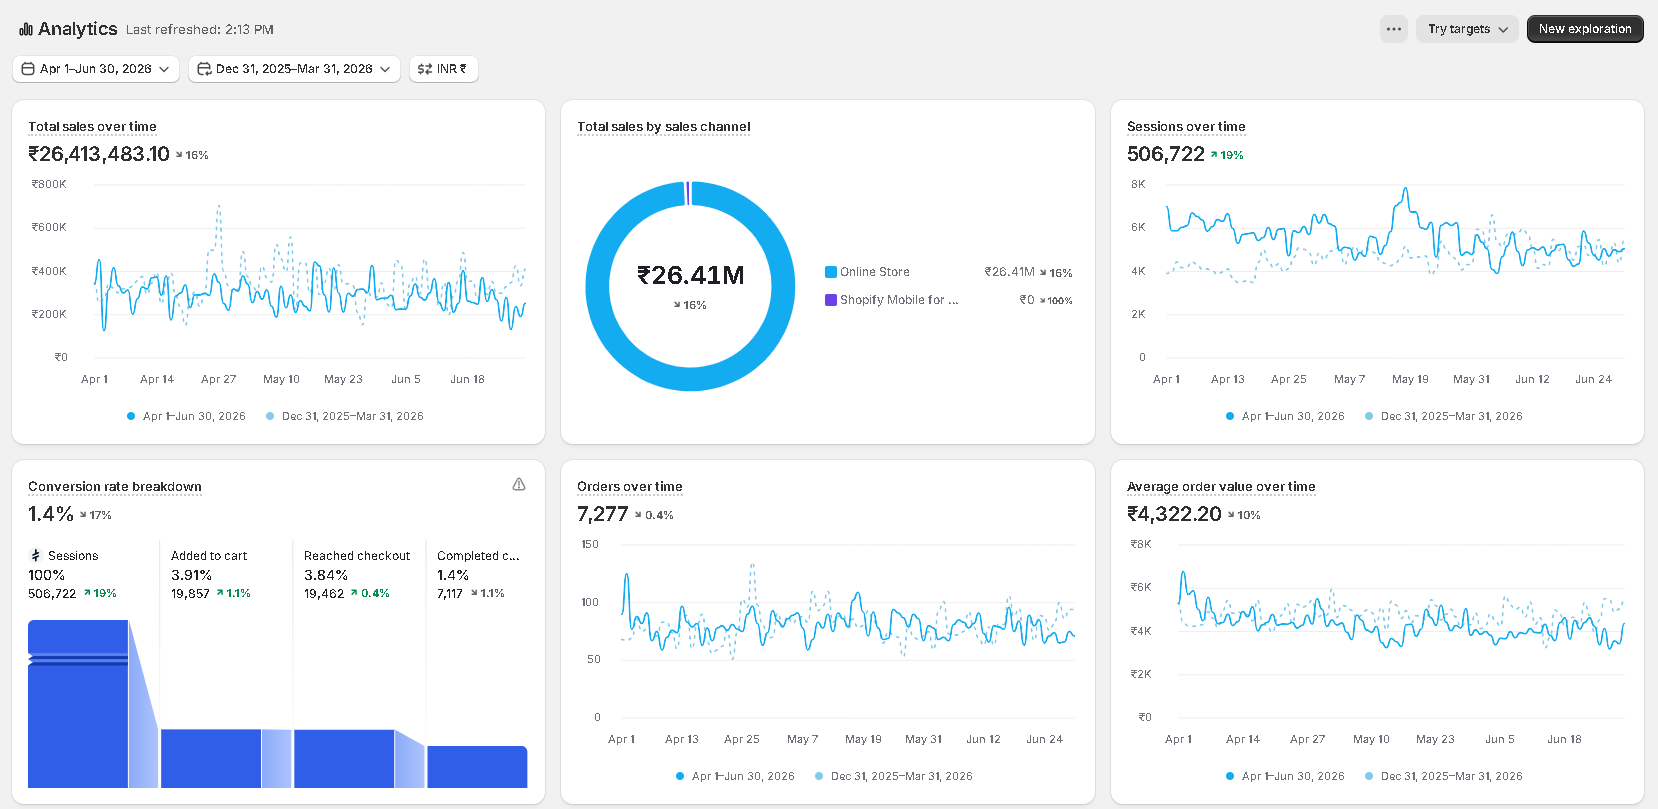This screenshot has width=1658, height=809.
Task: Open the Average order value over time report
Action: click(1221, 487)
